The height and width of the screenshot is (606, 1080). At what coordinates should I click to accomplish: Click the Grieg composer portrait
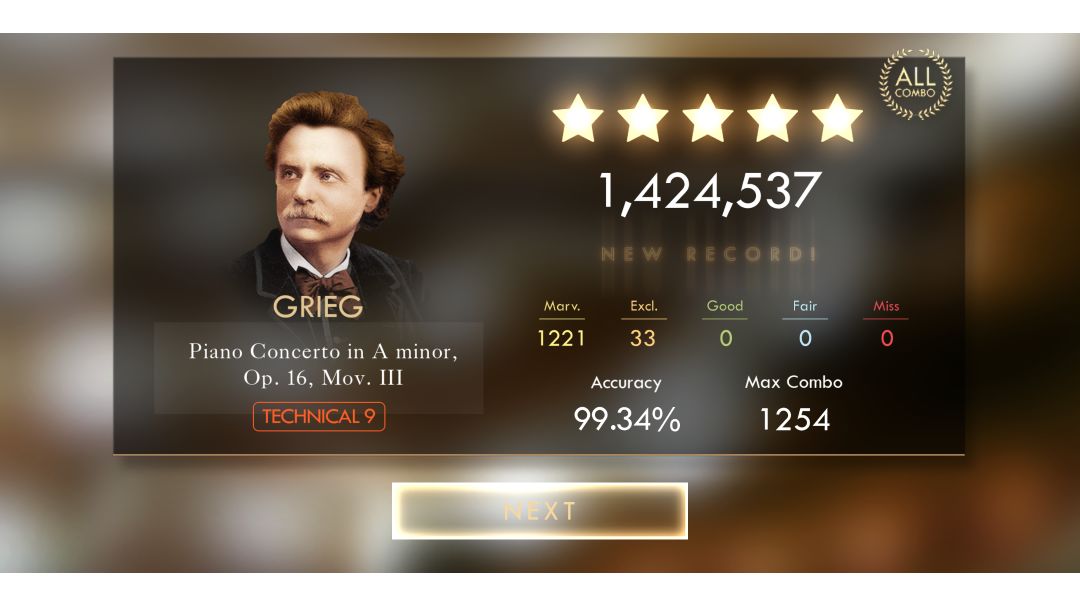click(325, 200)
